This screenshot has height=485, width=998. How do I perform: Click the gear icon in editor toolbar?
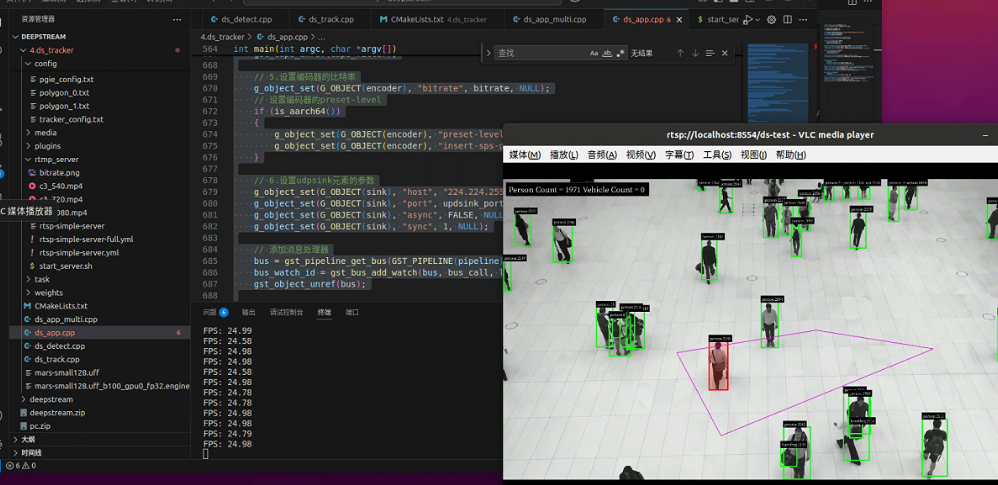[x=771, y=20]
